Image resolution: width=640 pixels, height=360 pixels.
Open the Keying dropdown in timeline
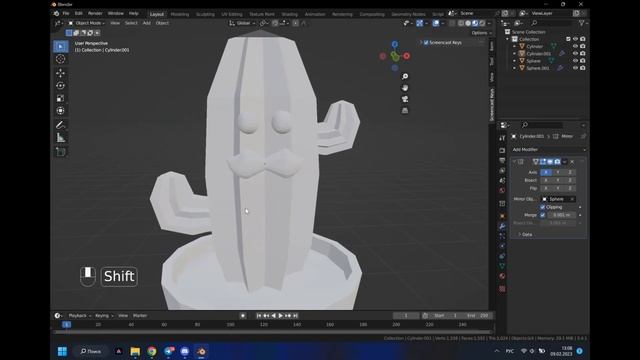click(x=104, y=316)
